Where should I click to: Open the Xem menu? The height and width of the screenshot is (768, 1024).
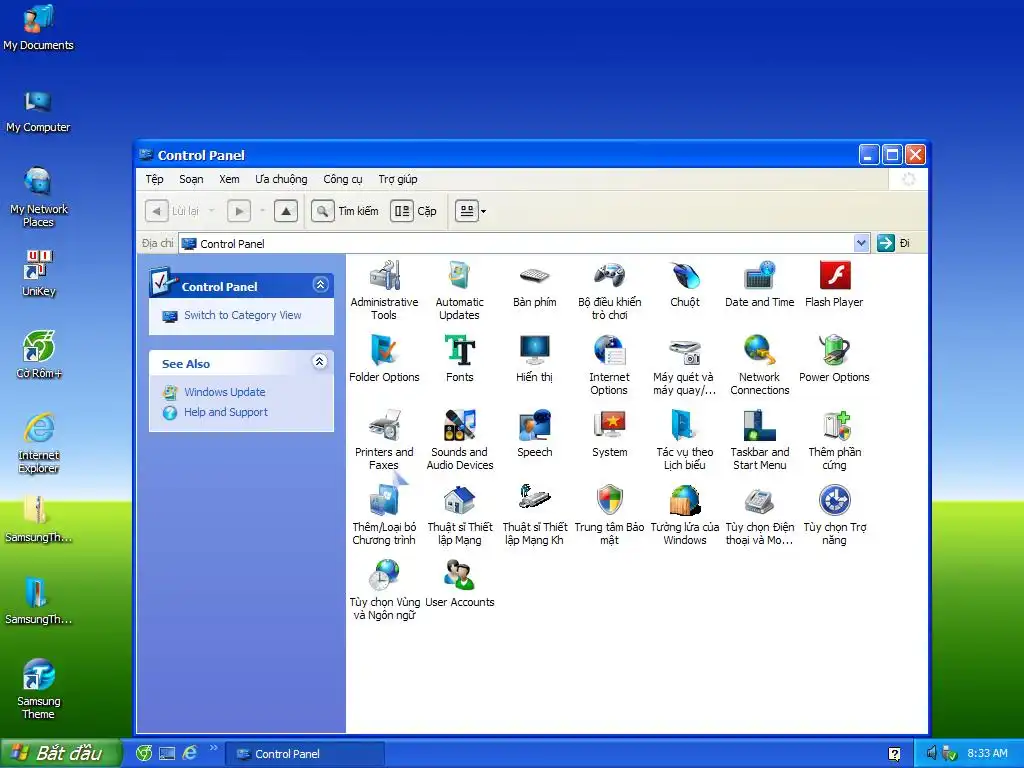click(229, 179)
